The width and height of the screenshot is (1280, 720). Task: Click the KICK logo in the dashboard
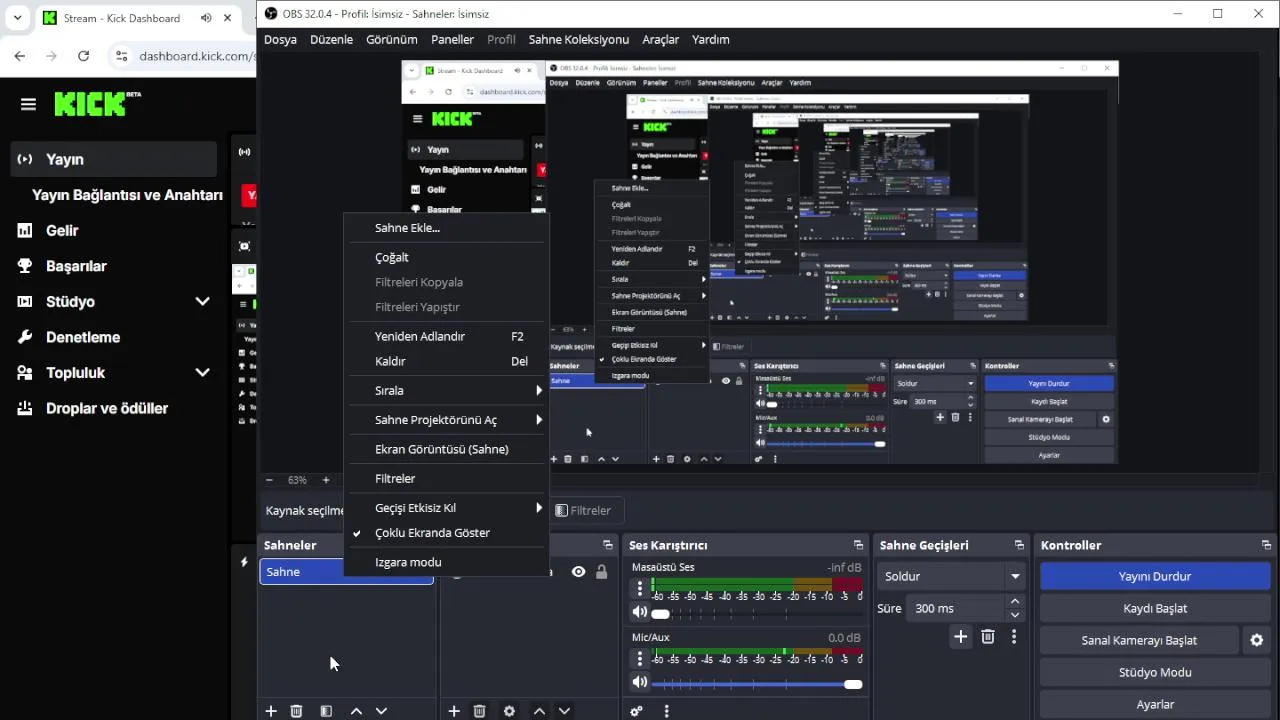click(x=97, y=104)
